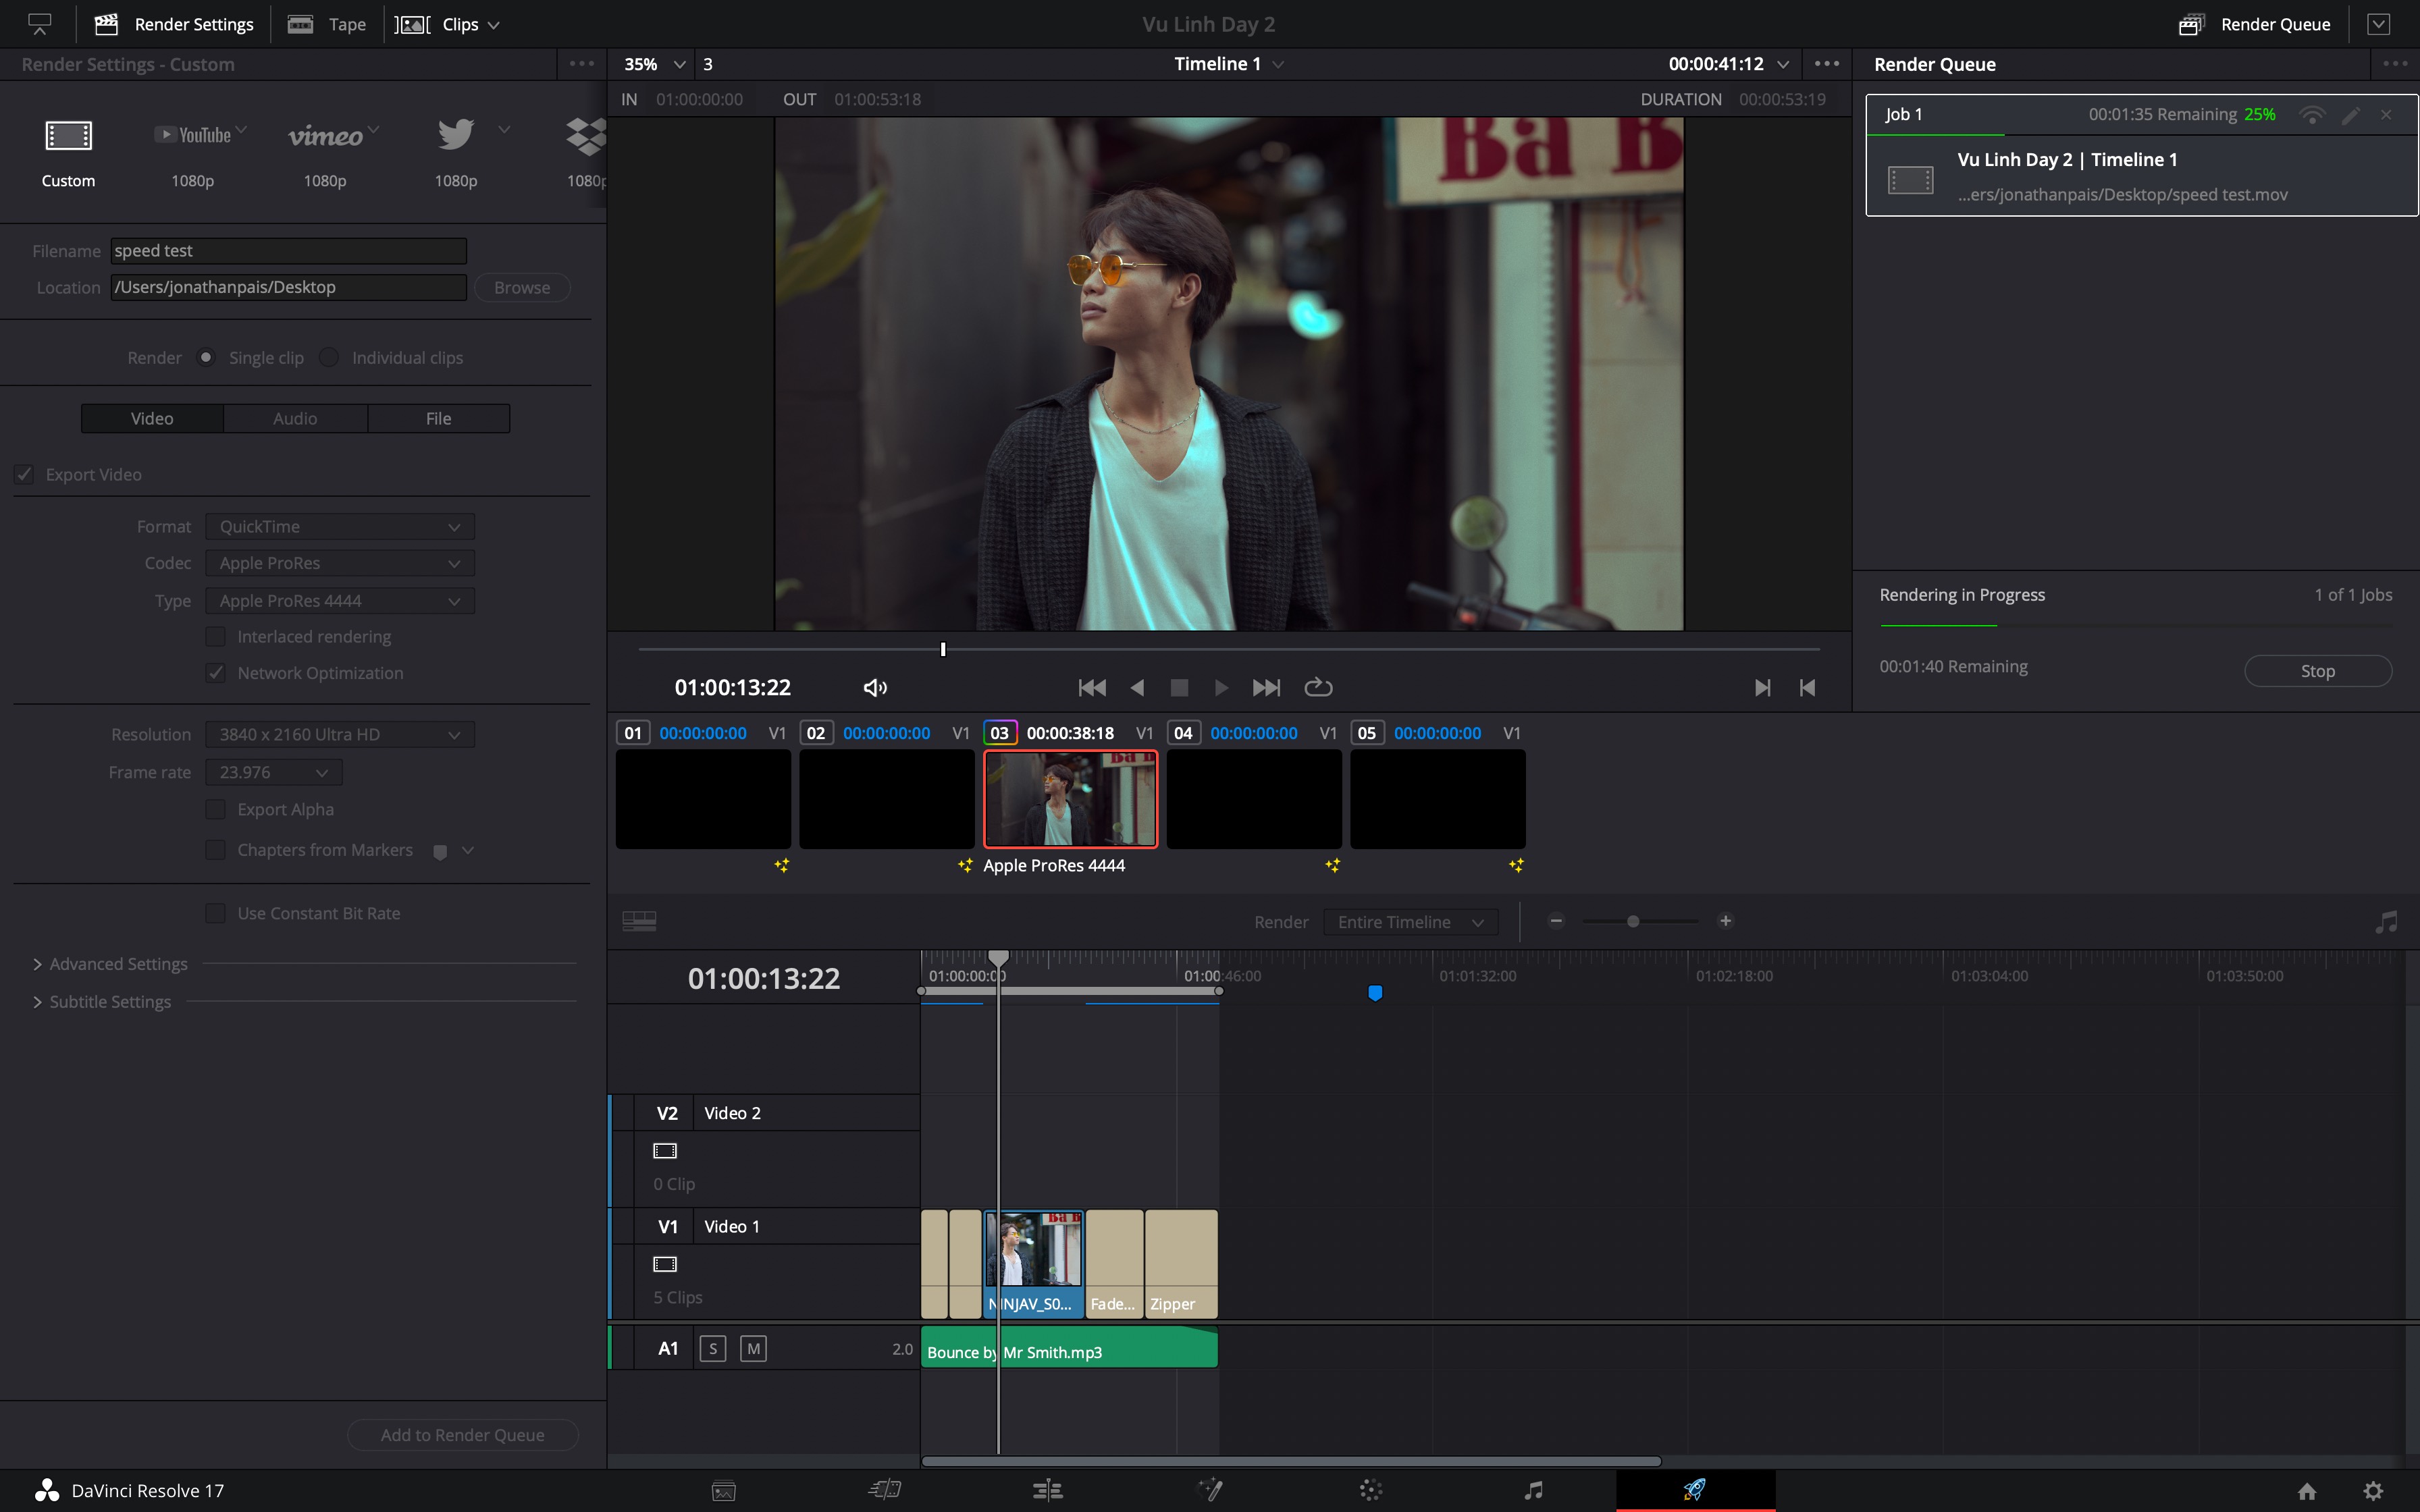Click the Deliver page rocket icon
Screen dimensions: 2420x1512
(x=1691, y=1489)
